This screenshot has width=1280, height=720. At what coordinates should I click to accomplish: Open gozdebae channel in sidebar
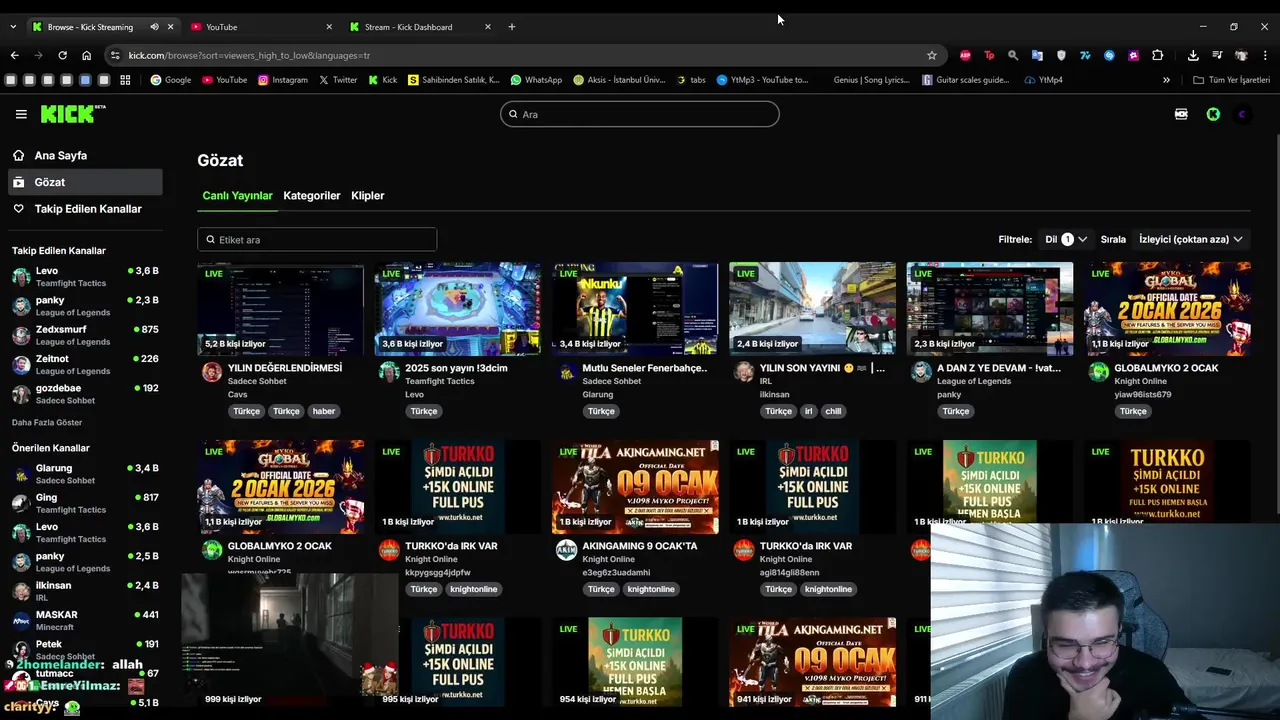(85, 394)
